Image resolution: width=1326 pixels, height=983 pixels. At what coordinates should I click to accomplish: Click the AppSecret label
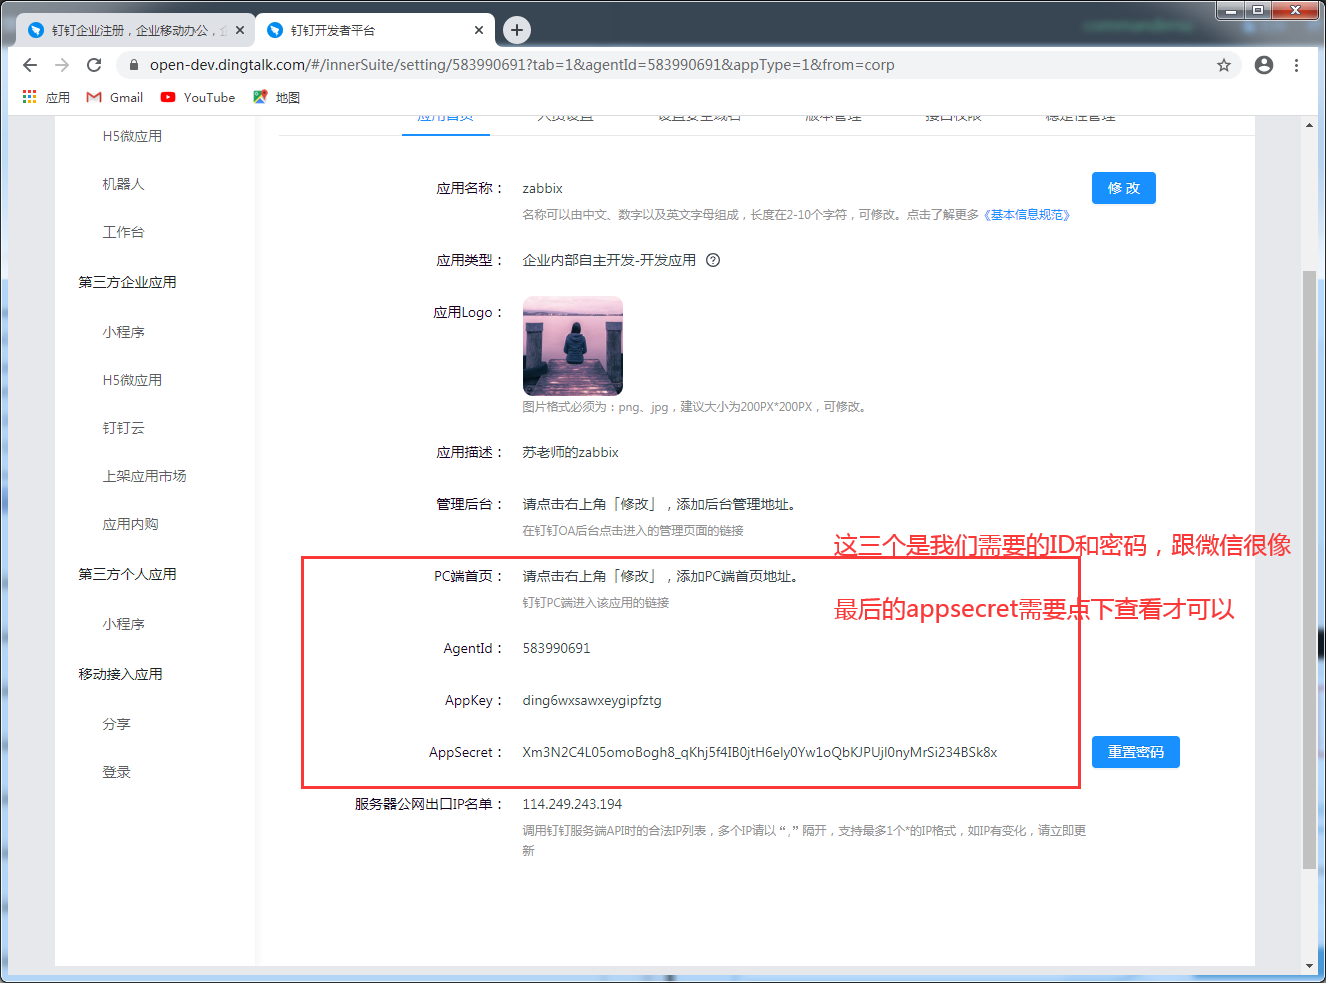[465, 752]
